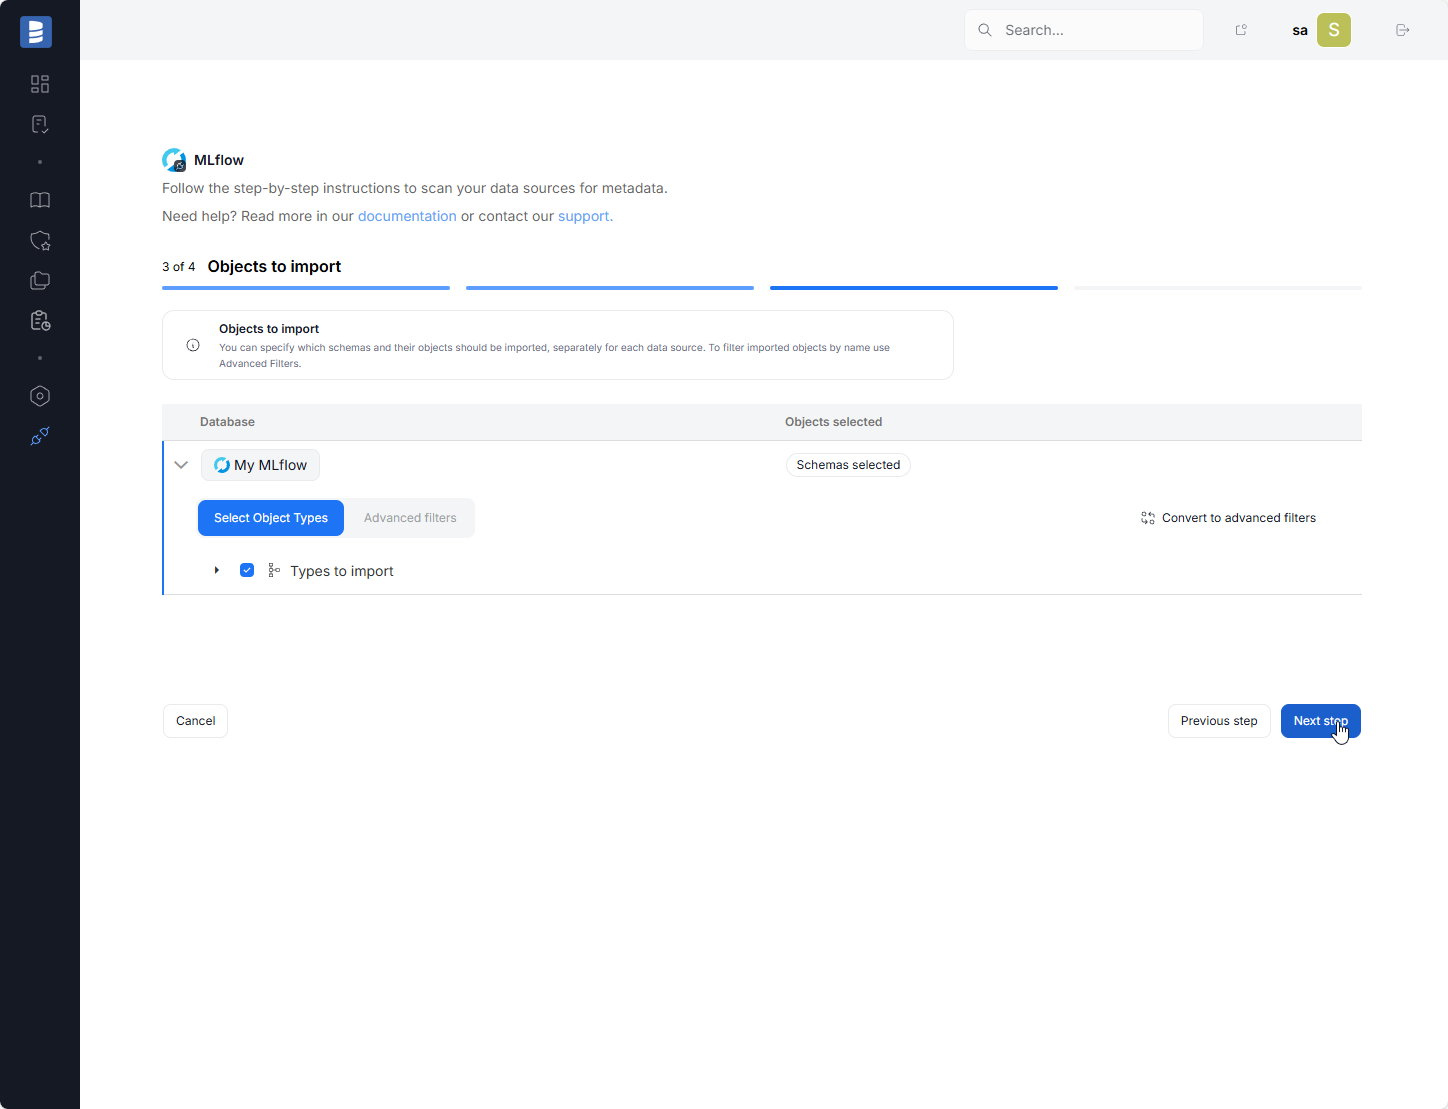Open the notifications icon beside the search box
Viewport: 1448px width, 1109px height.
pos(1241,30)
